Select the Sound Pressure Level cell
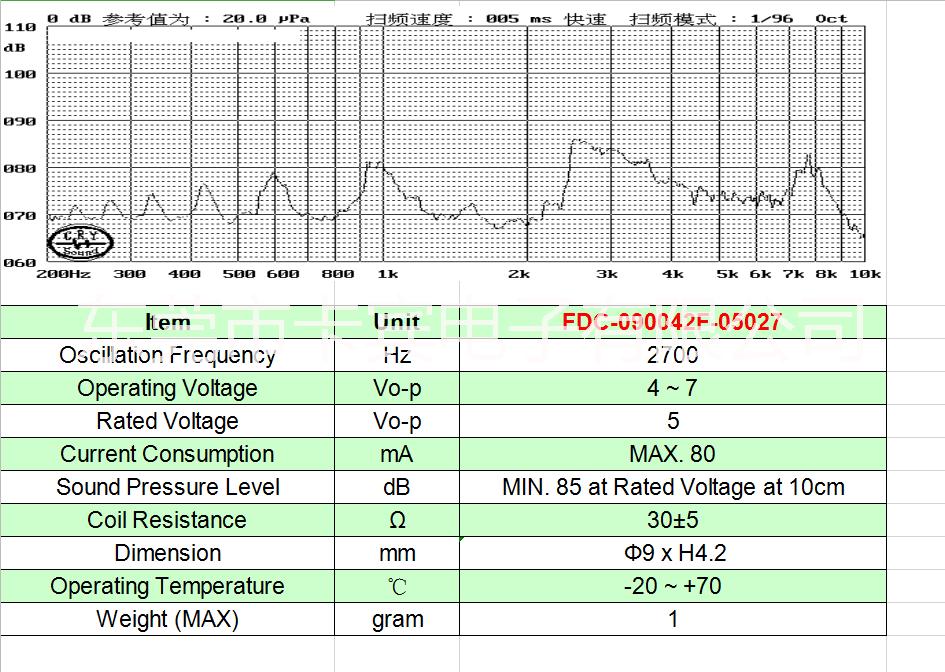 167,487
